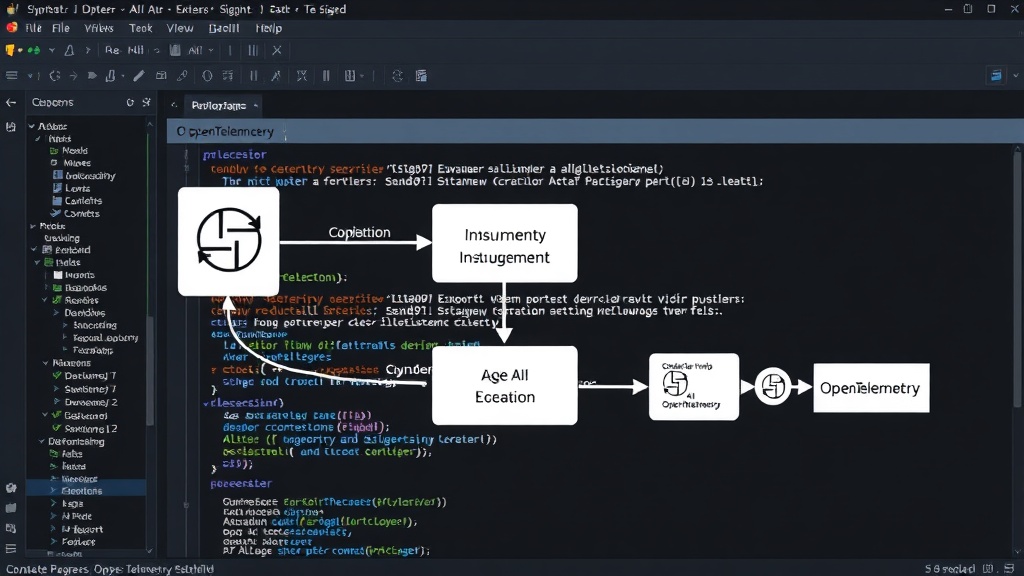Screen dimensions: 1024x576
Task: Click the right arrow icon in second toolbar
Action: 73,76
